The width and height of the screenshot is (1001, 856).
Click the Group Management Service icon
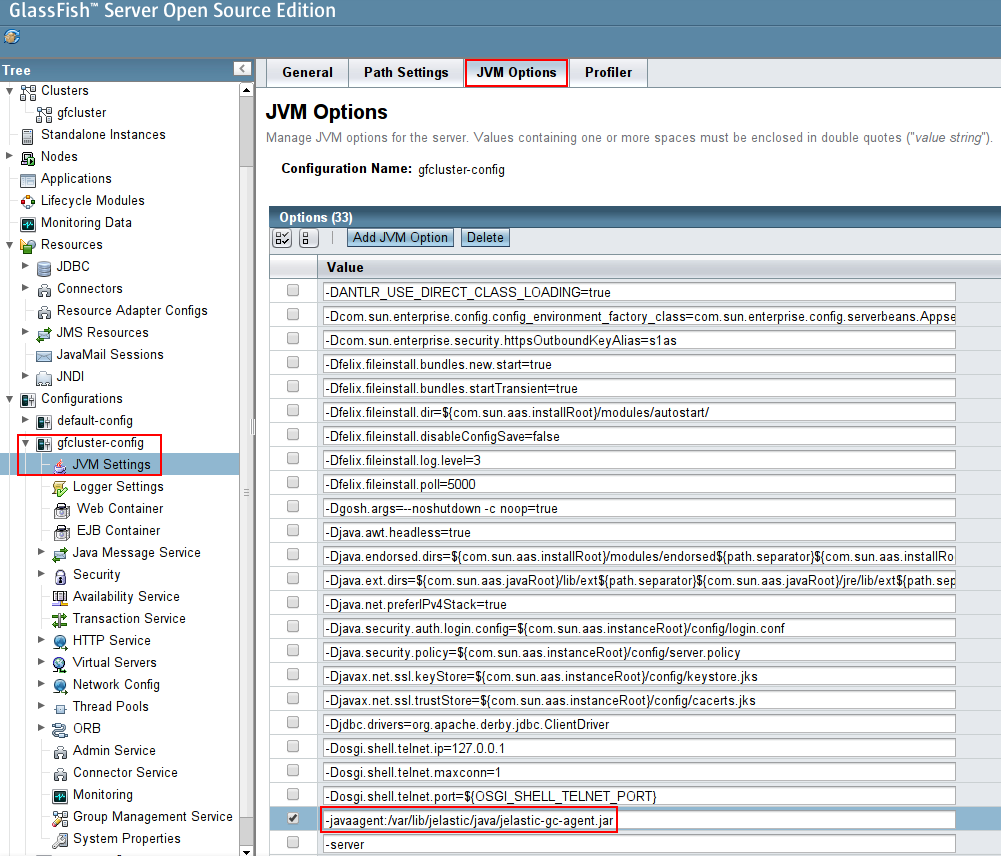(x=60, y=817)
